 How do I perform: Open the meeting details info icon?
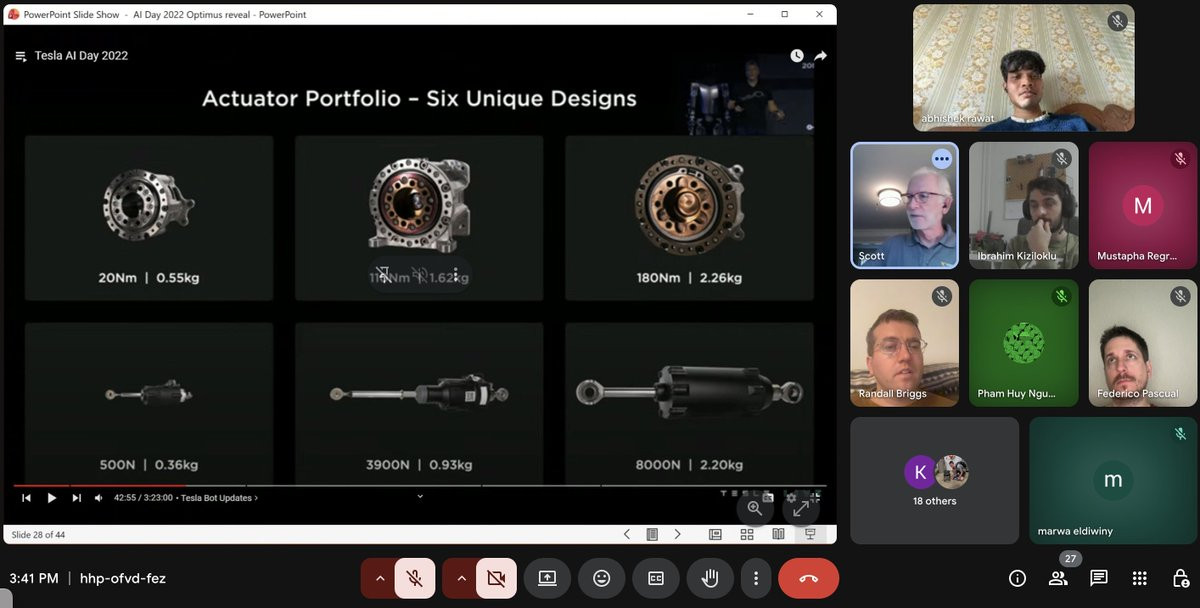[1017, 578]
